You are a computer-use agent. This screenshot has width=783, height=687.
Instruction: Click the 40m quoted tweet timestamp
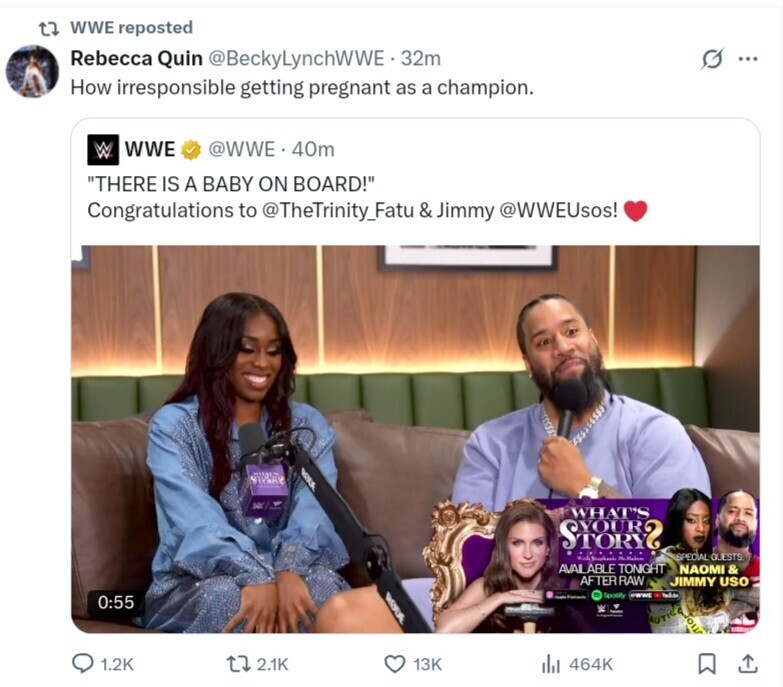point(313,149)
